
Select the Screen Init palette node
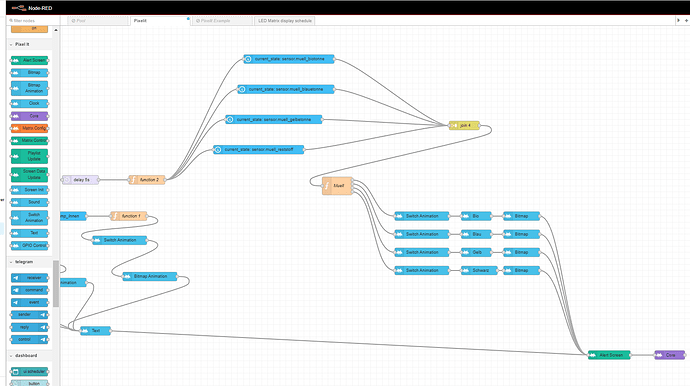pyautogui.click(x=29, y=190)
